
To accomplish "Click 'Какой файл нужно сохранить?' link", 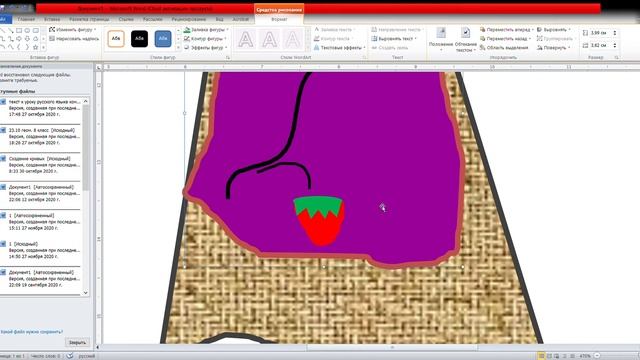I will (x=31, y=332).
